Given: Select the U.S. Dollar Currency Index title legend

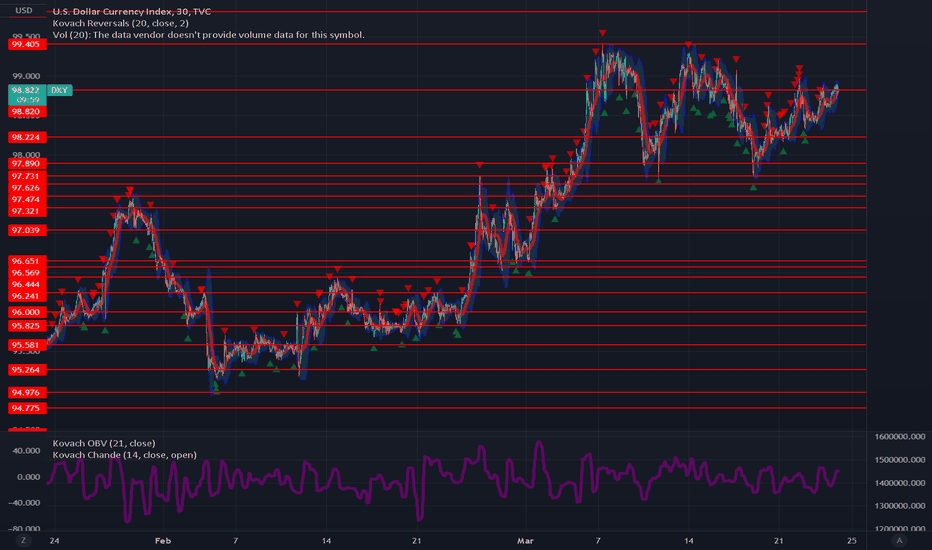Looking at the screenshot, I should (131, 11).
